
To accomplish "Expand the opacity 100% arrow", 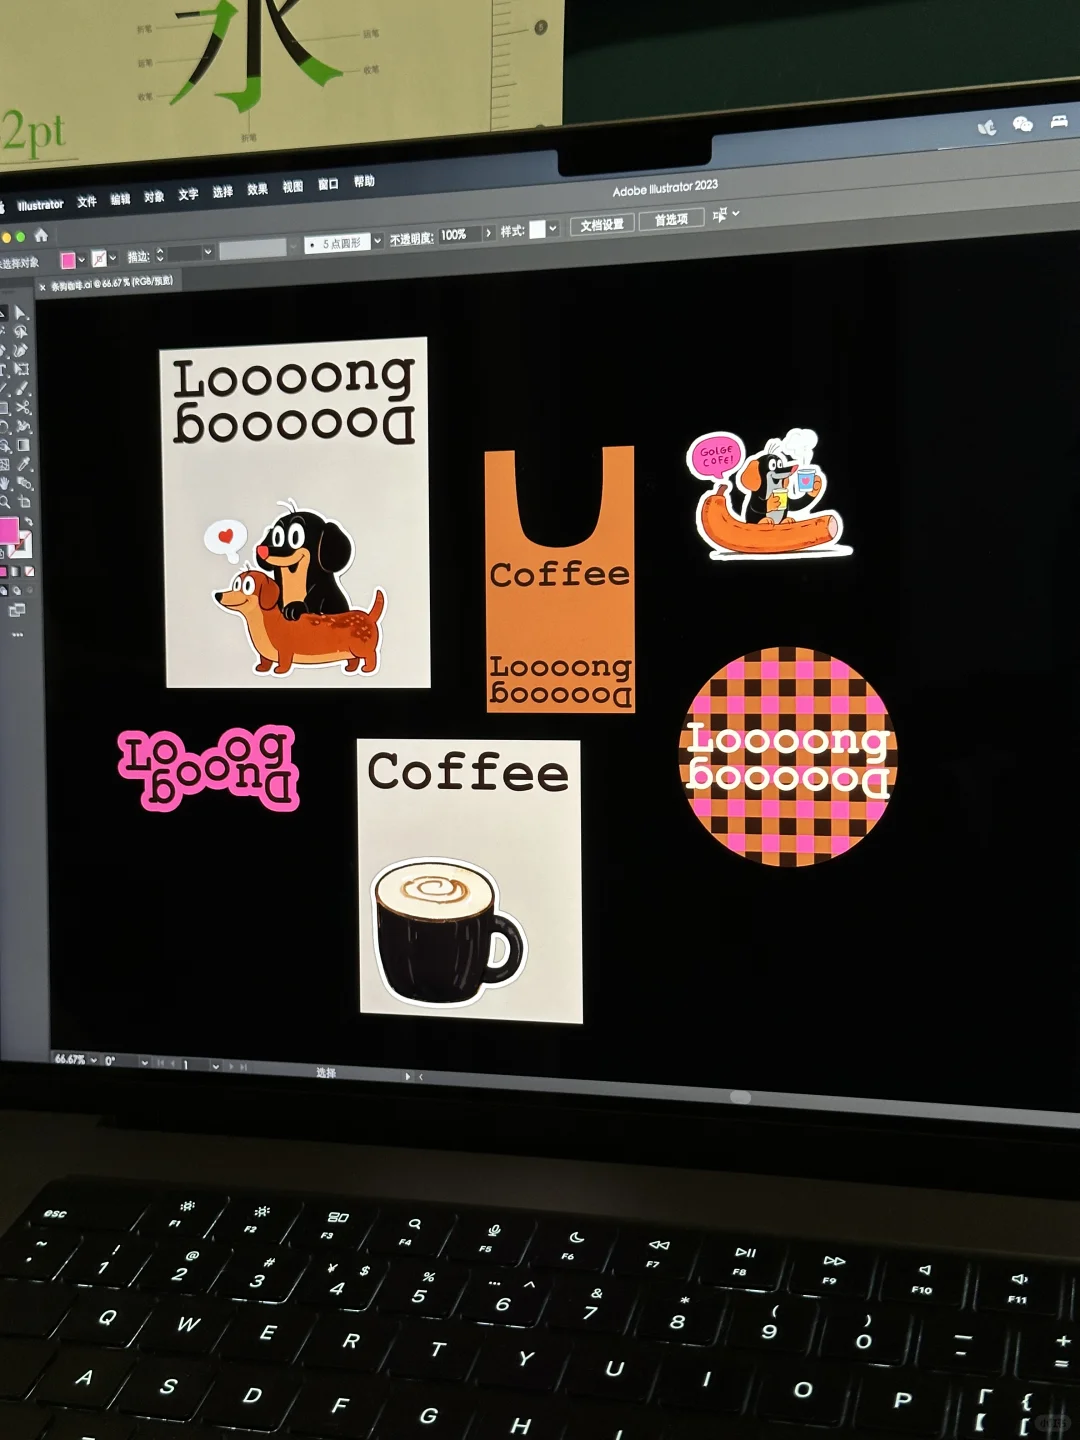I will point(488,232).
